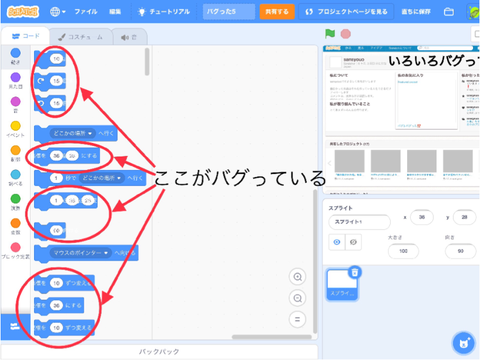480x360 pixels.
Task: Click the orange 共有する button
Action: pos(277,12)
